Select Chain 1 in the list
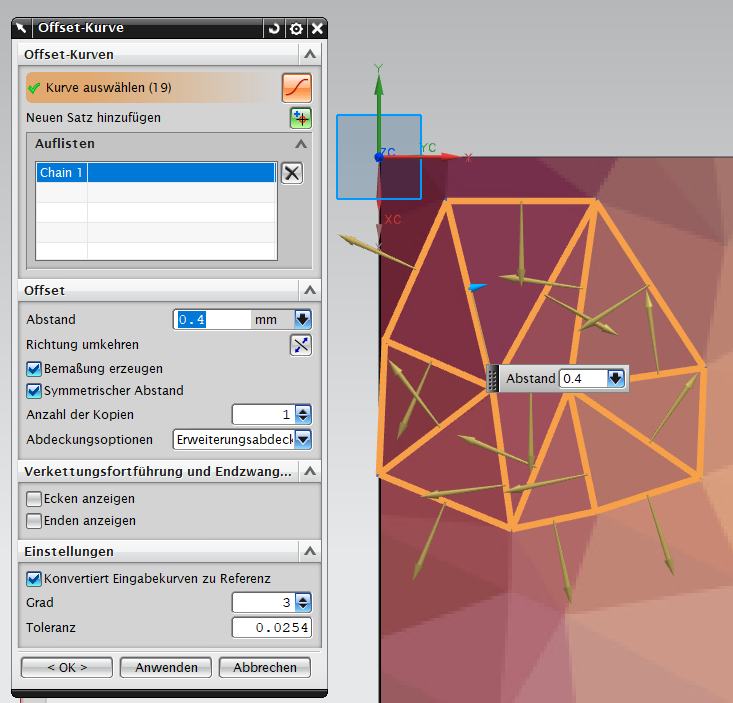 (x=156, y=172)
